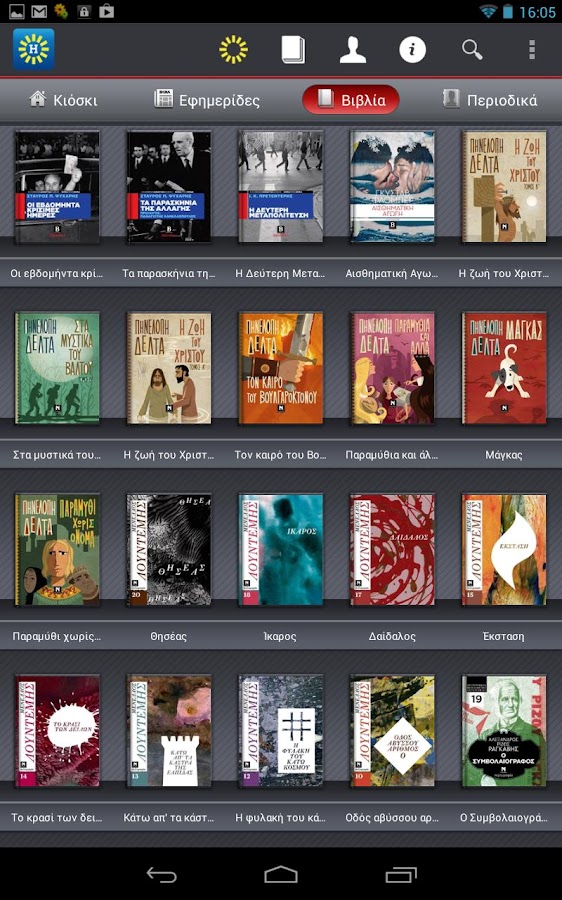Viewport: 562px width, 900px height.
Task: Open the stacked pages library icon
Action: click(293, 50)
